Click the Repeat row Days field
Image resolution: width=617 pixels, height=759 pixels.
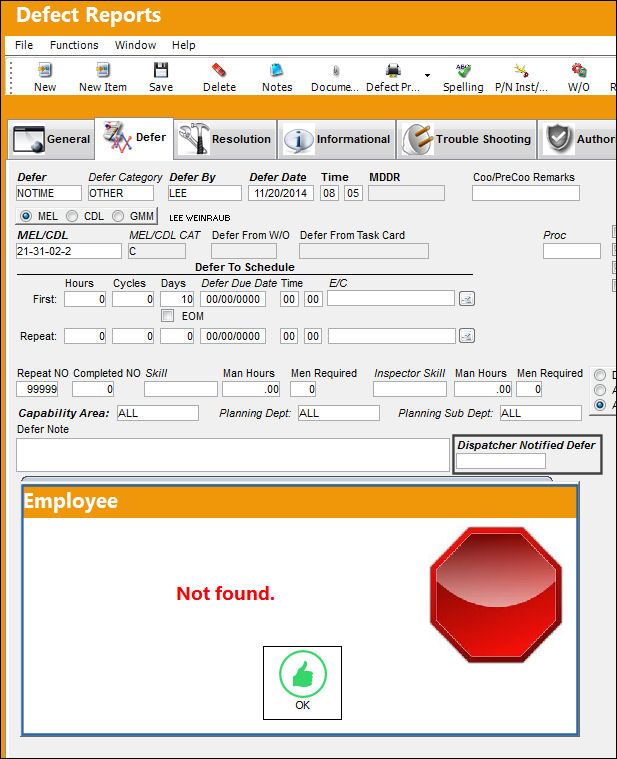(x=177, y=336)
